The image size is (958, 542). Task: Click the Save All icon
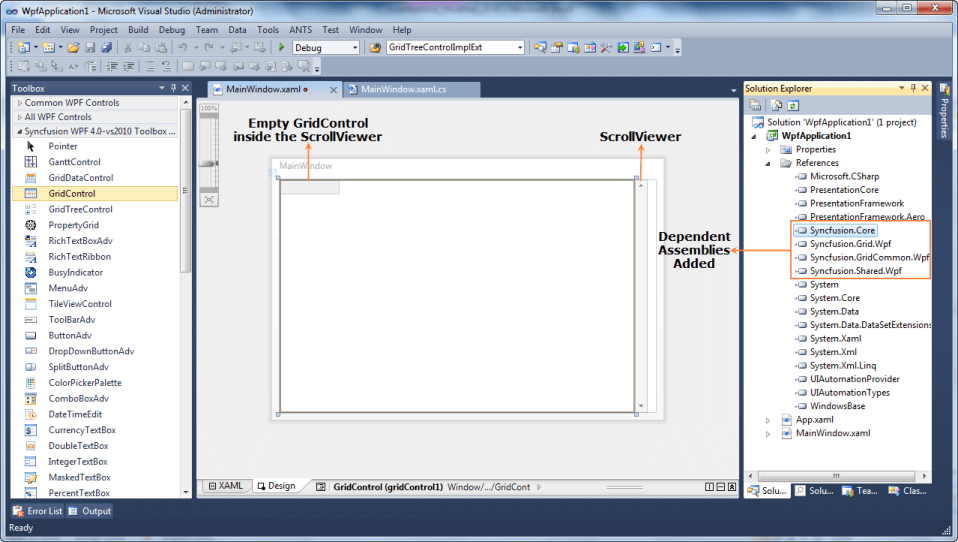(x=106, y=47)
